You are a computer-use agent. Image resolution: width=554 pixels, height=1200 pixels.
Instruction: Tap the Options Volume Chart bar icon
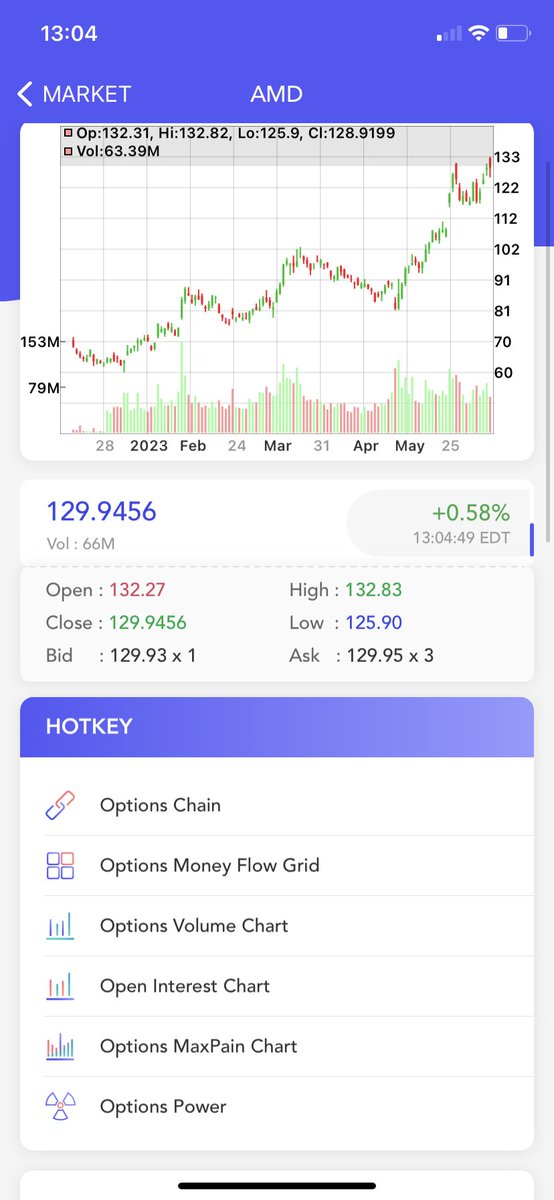[x=60, y=926]
